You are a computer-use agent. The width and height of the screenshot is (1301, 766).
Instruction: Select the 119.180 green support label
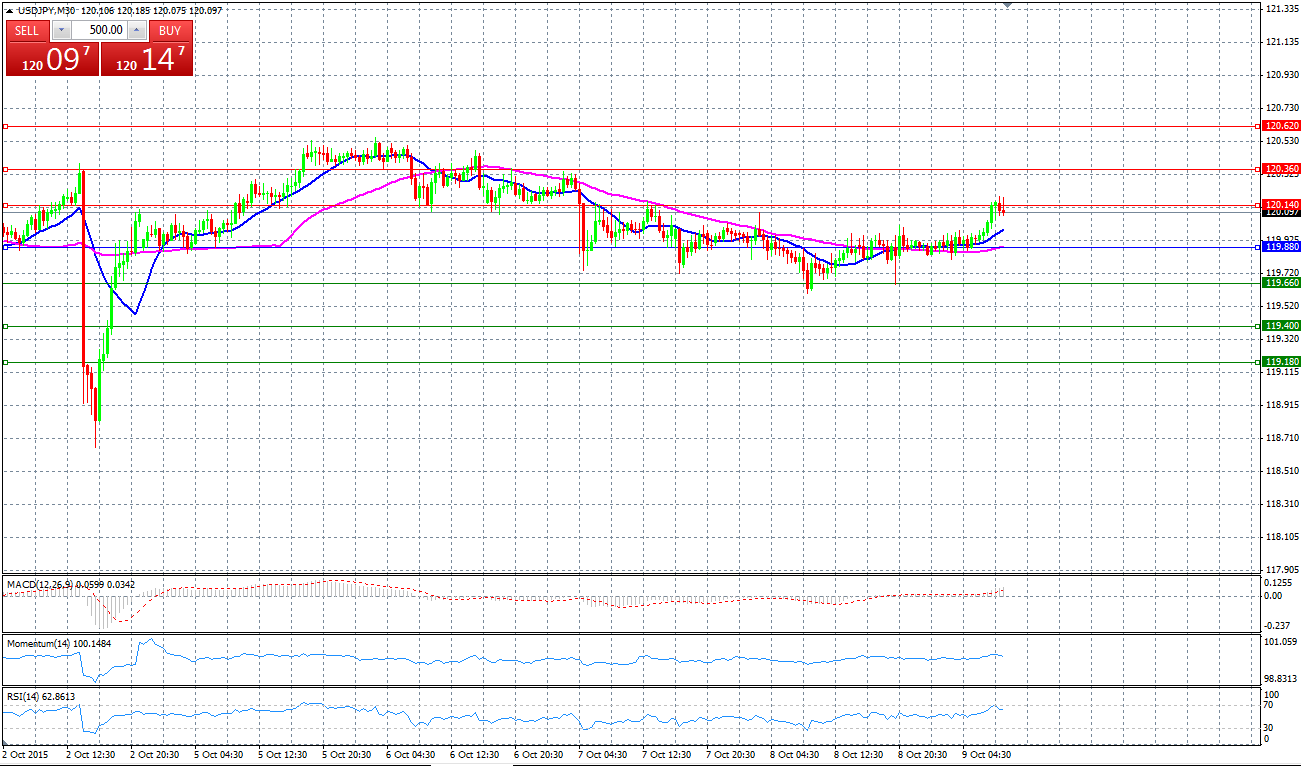click(1281, 362)
